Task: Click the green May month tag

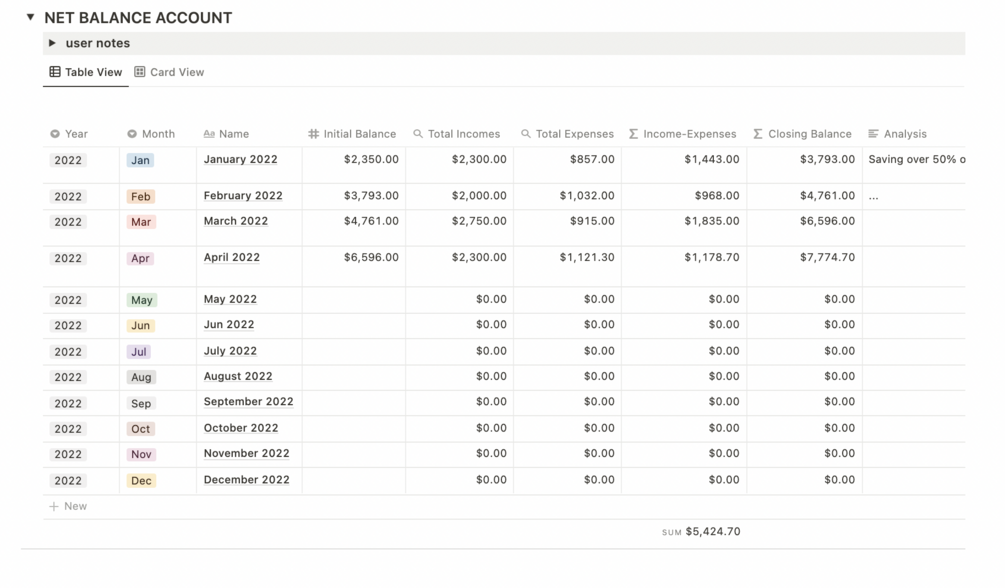Action: coord(141,300)
